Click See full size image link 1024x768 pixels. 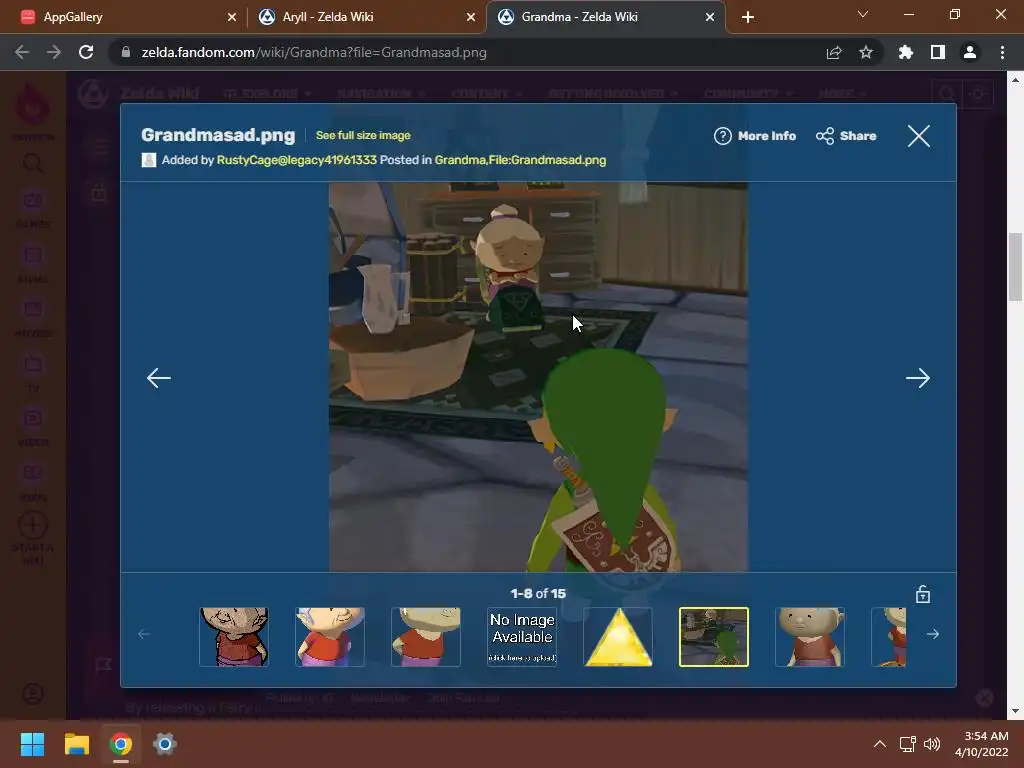click(363, 135)
